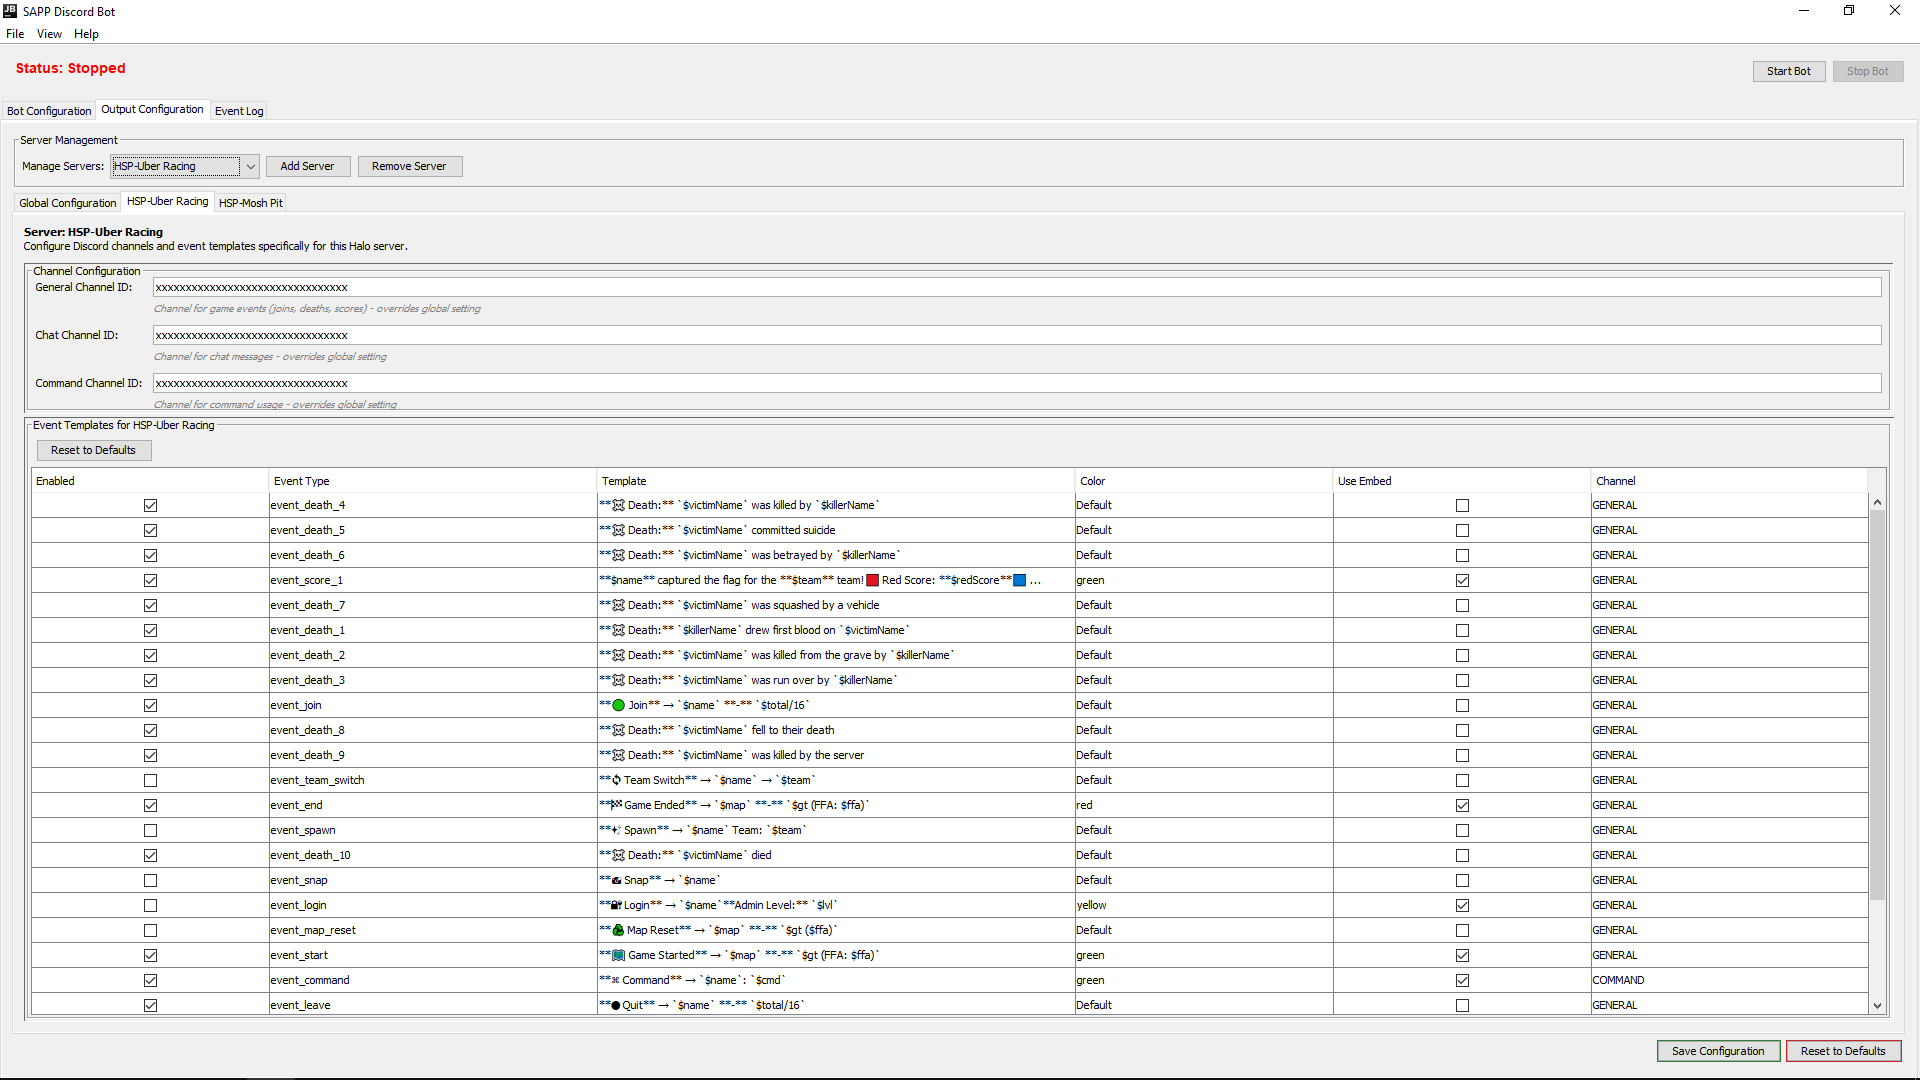
Task: Open the Color cell for event_login
Action: [x=1202, y=905]
